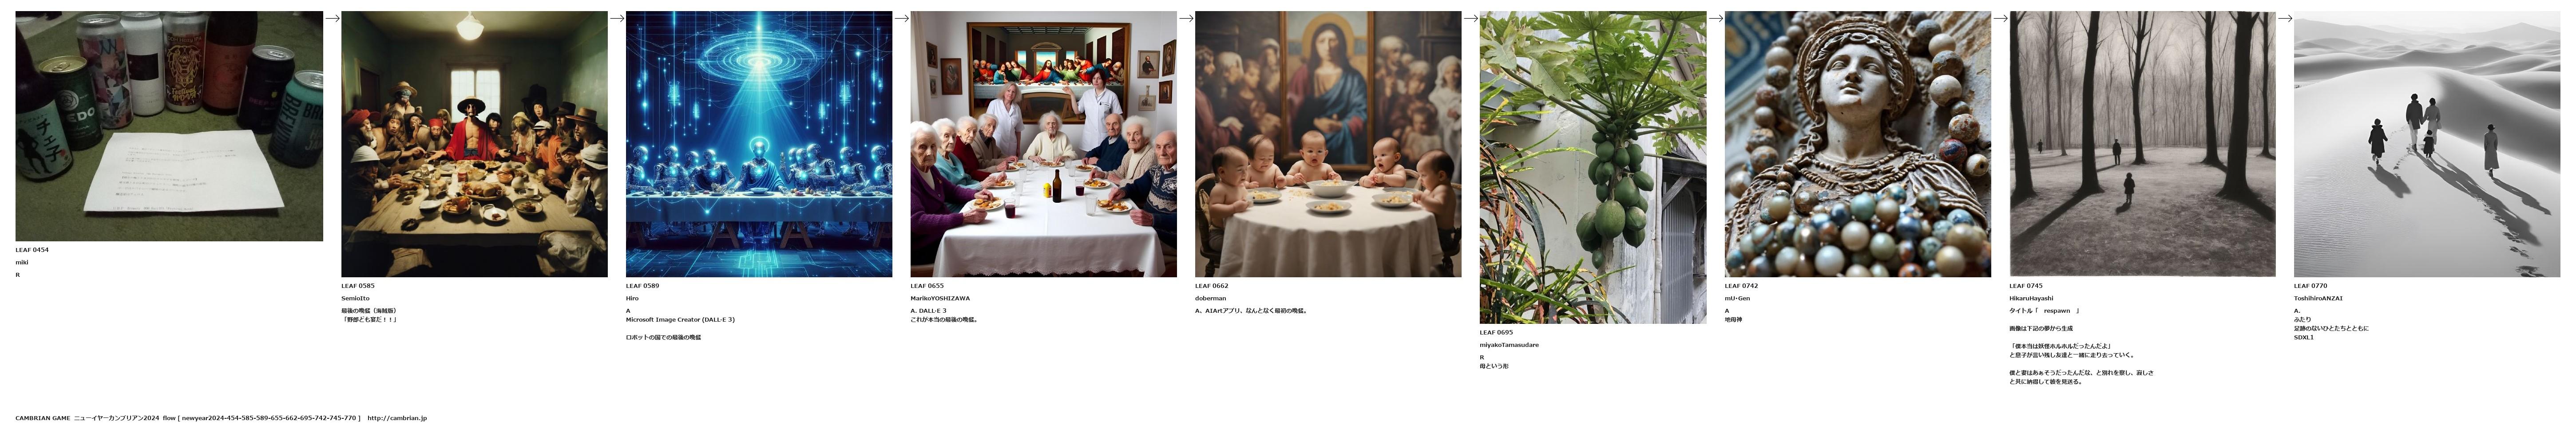Click the LEAF 0454 label
This screenshot has height=429, width=2576.
pyautogui.click(x=32, y=250)
